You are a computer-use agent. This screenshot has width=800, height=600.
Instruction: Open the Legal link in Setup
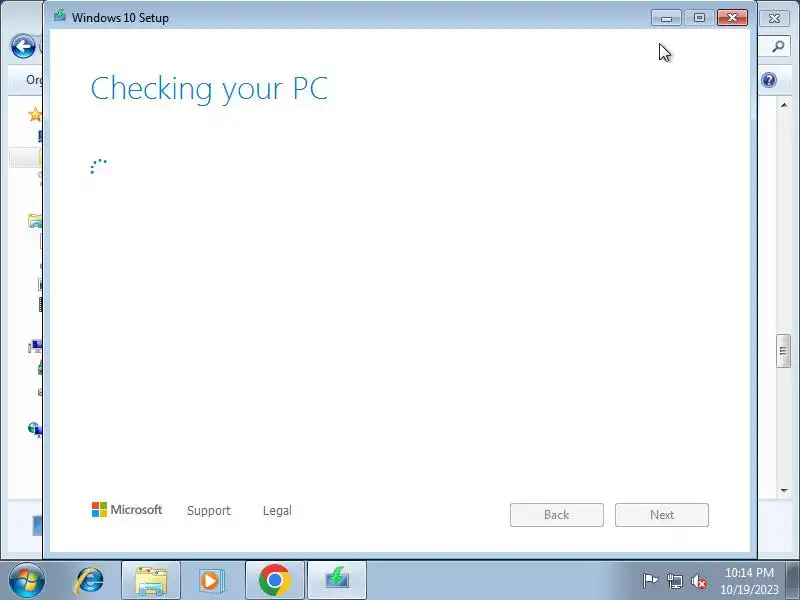[x=277, y=511]
